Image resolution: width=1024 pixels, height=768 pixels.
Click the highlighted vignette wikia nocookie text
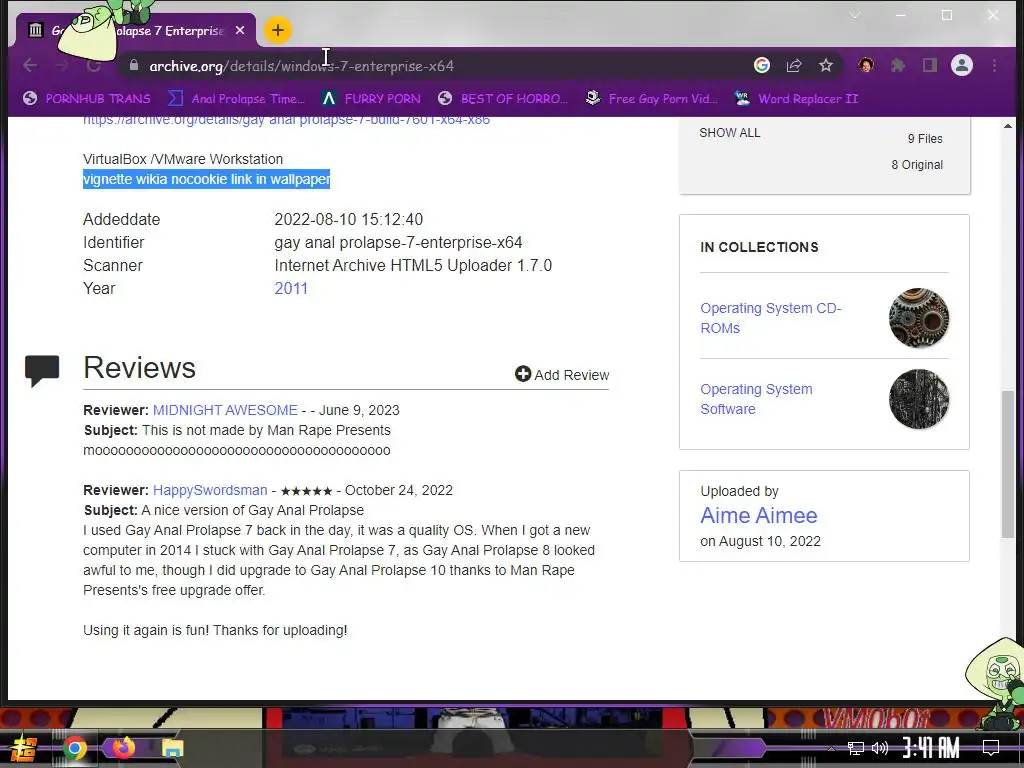pos(206,179)
